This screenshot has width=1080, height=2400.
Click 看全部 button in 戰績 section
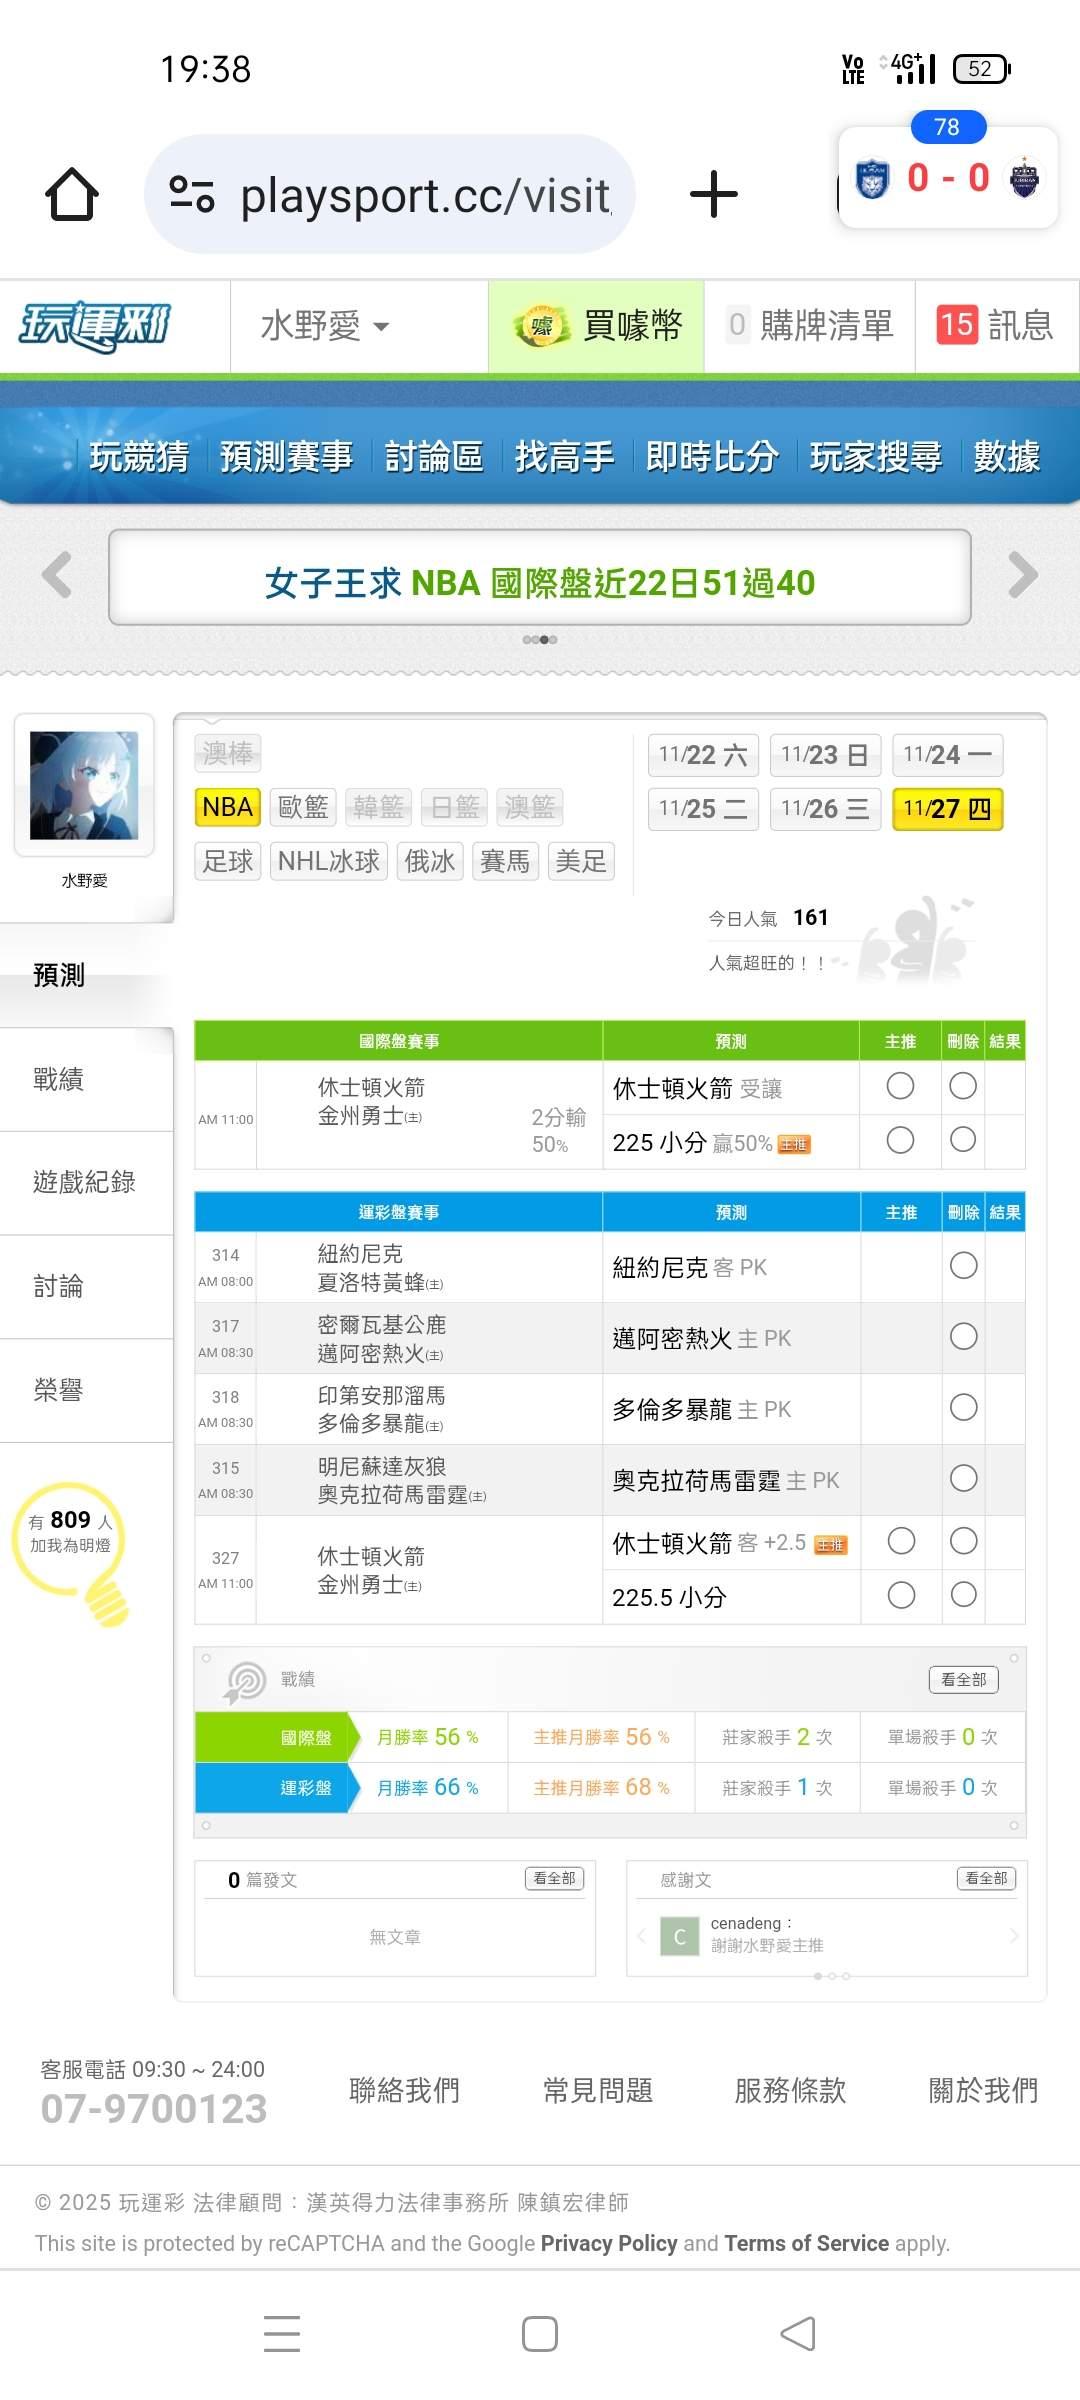click(963, 1680)
